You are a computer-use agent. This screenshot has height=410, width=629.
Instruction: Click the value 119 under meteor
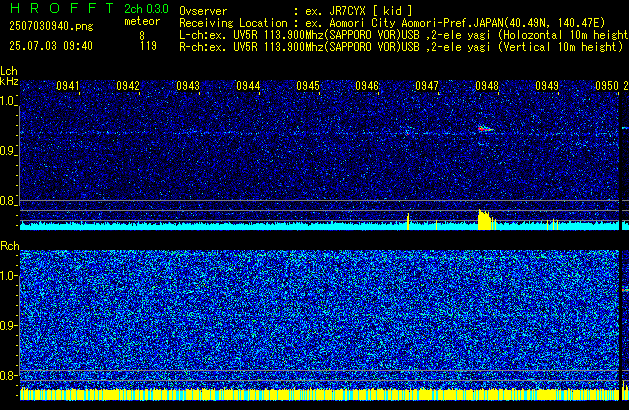pyautogui.click(x=148, y=46)
